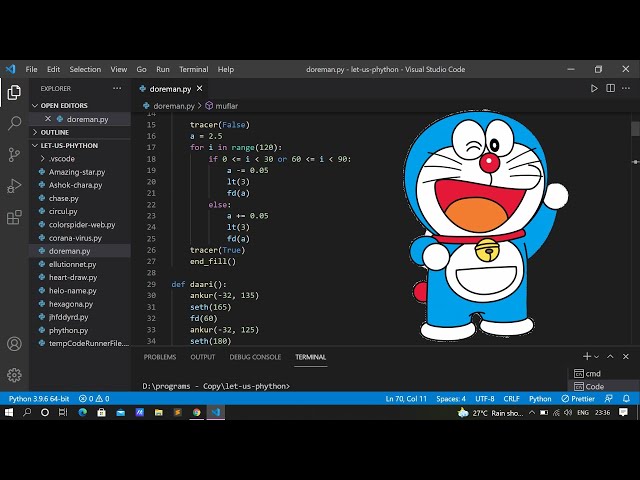
Task: Open the Terminal menu
Action: (x=193, y=69)
